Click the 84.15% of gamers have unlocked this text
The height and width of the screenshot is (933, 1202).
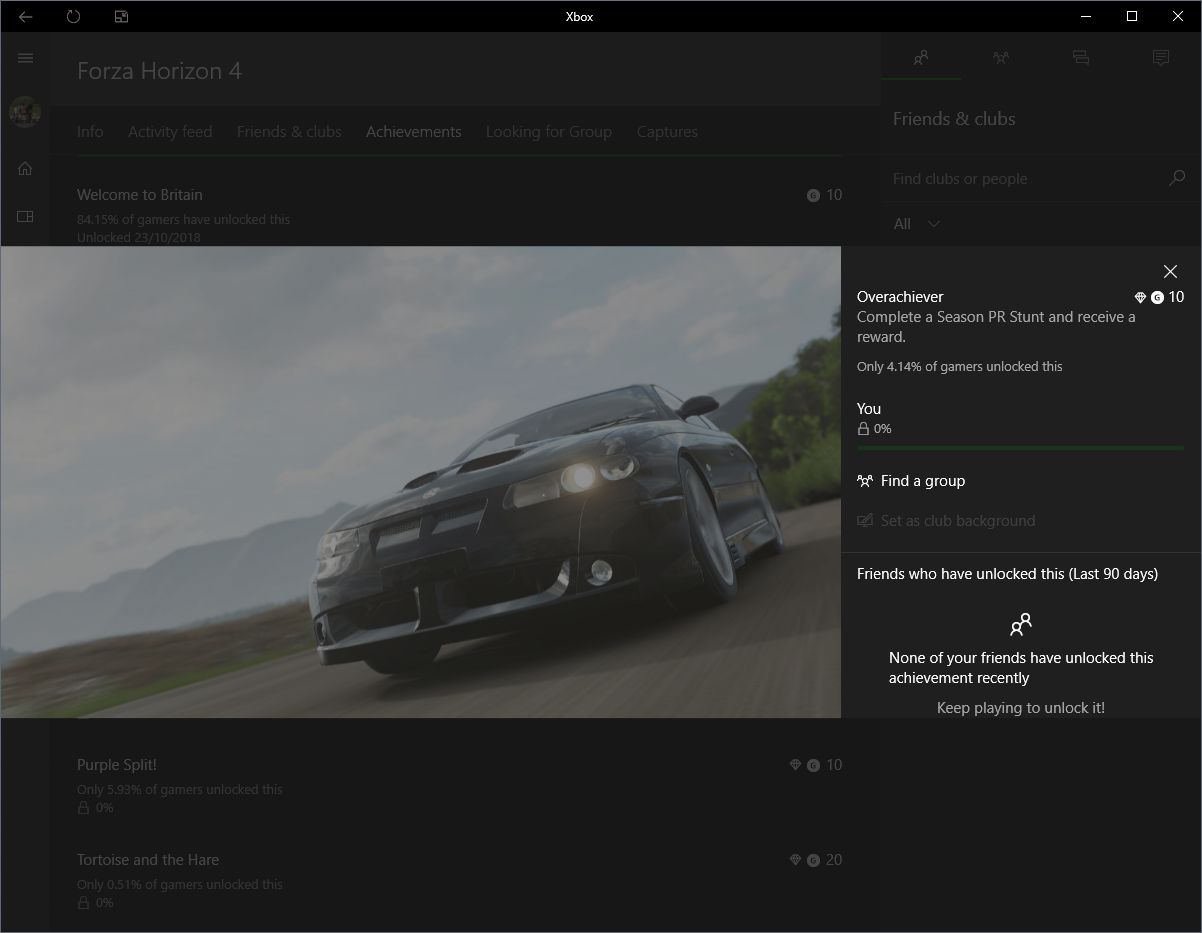[x=183, y=219]
